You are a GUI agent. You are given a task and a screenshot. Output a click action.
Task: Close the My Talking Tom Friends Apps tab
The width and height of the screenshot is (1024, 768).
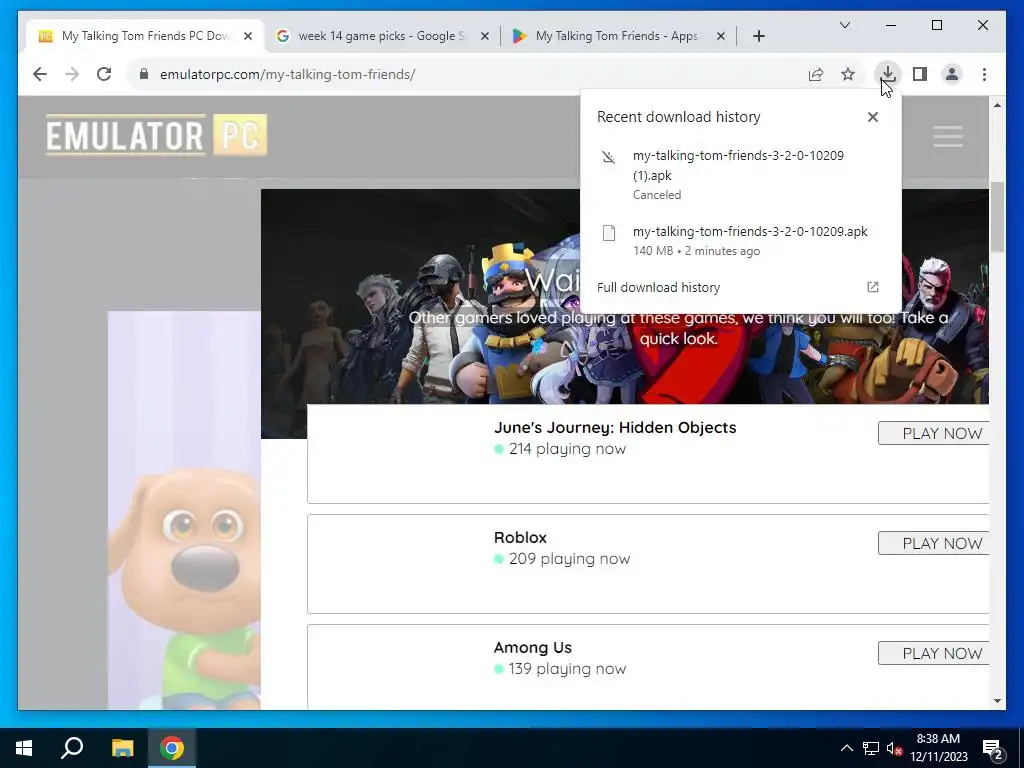[720, 37]
